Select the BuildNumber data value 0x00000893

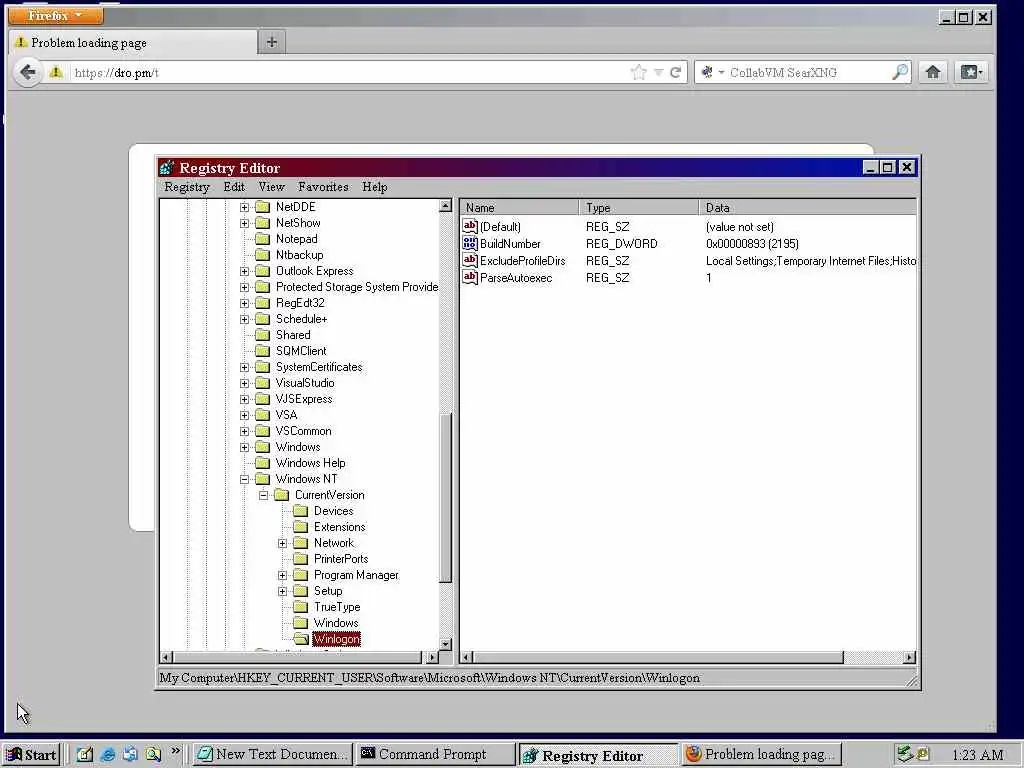752,244
